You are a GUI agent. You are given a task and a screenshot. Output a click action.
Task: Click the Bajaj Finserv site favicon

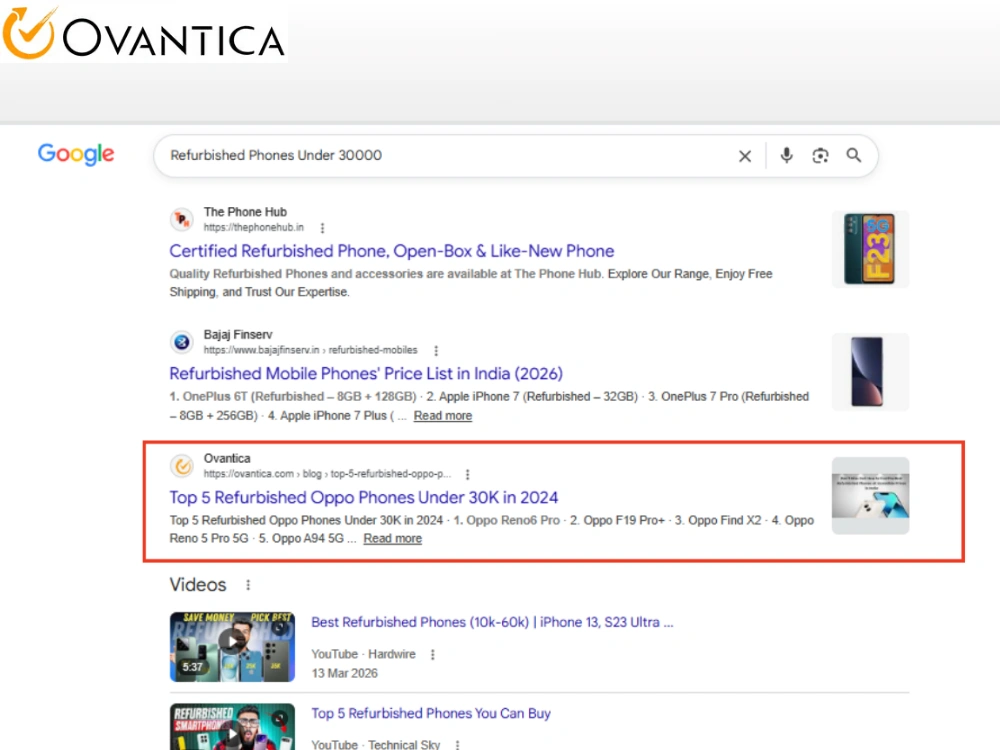coord(182,342)
